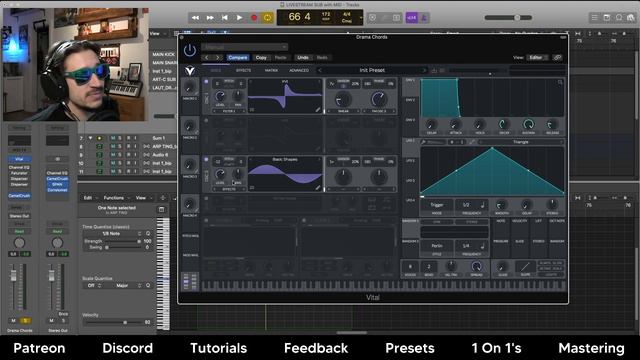Toggle oscillator 3 on/off switch
The image size is (640, 360).
pyautogui.click(x=206, y=160)
